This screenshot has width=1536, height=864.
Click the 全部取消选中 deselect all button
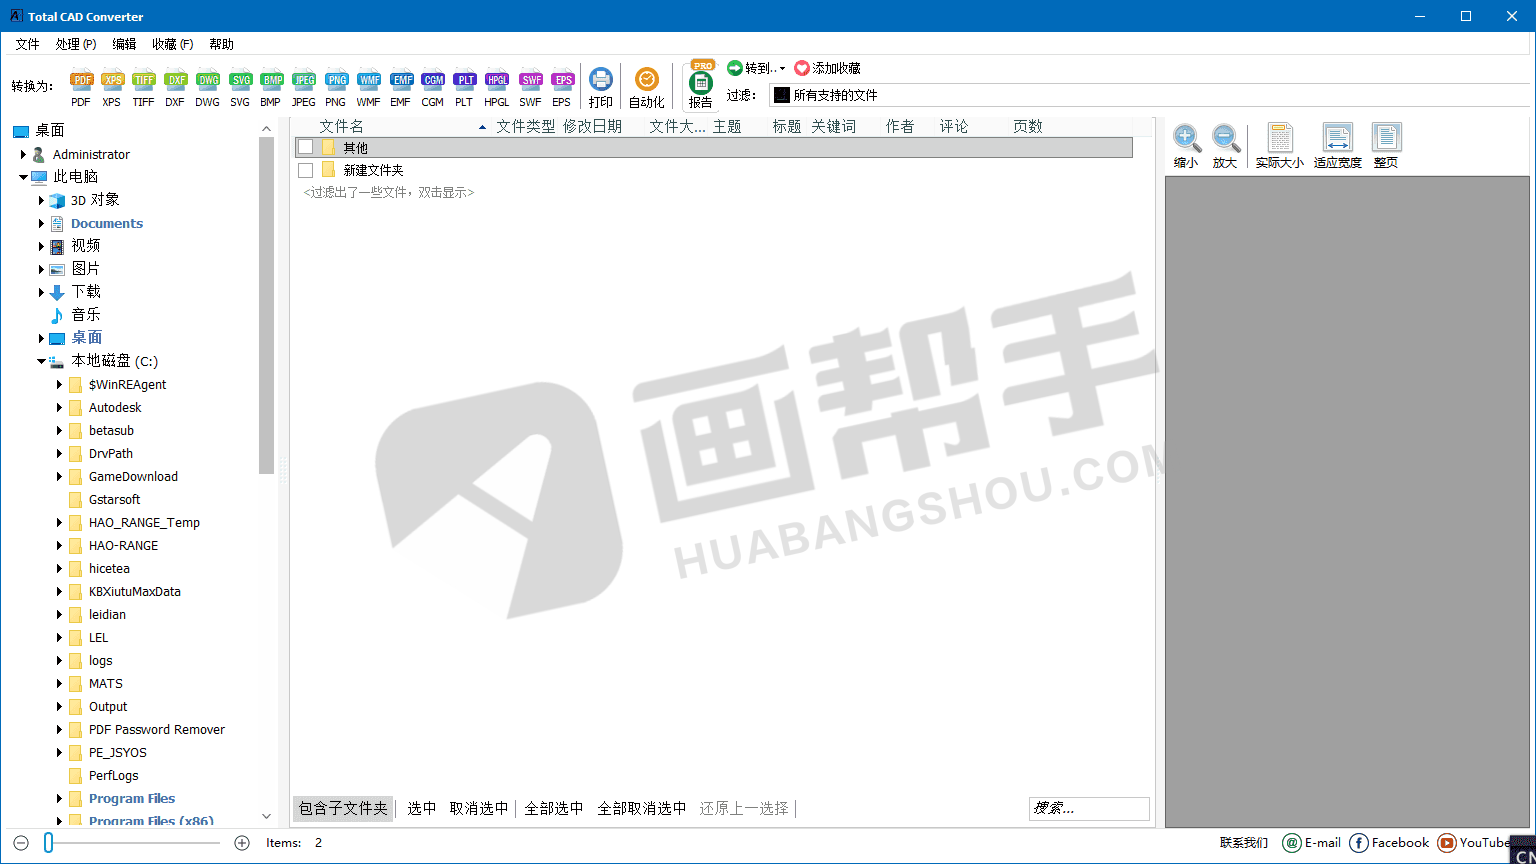click(x=642, y=808)
